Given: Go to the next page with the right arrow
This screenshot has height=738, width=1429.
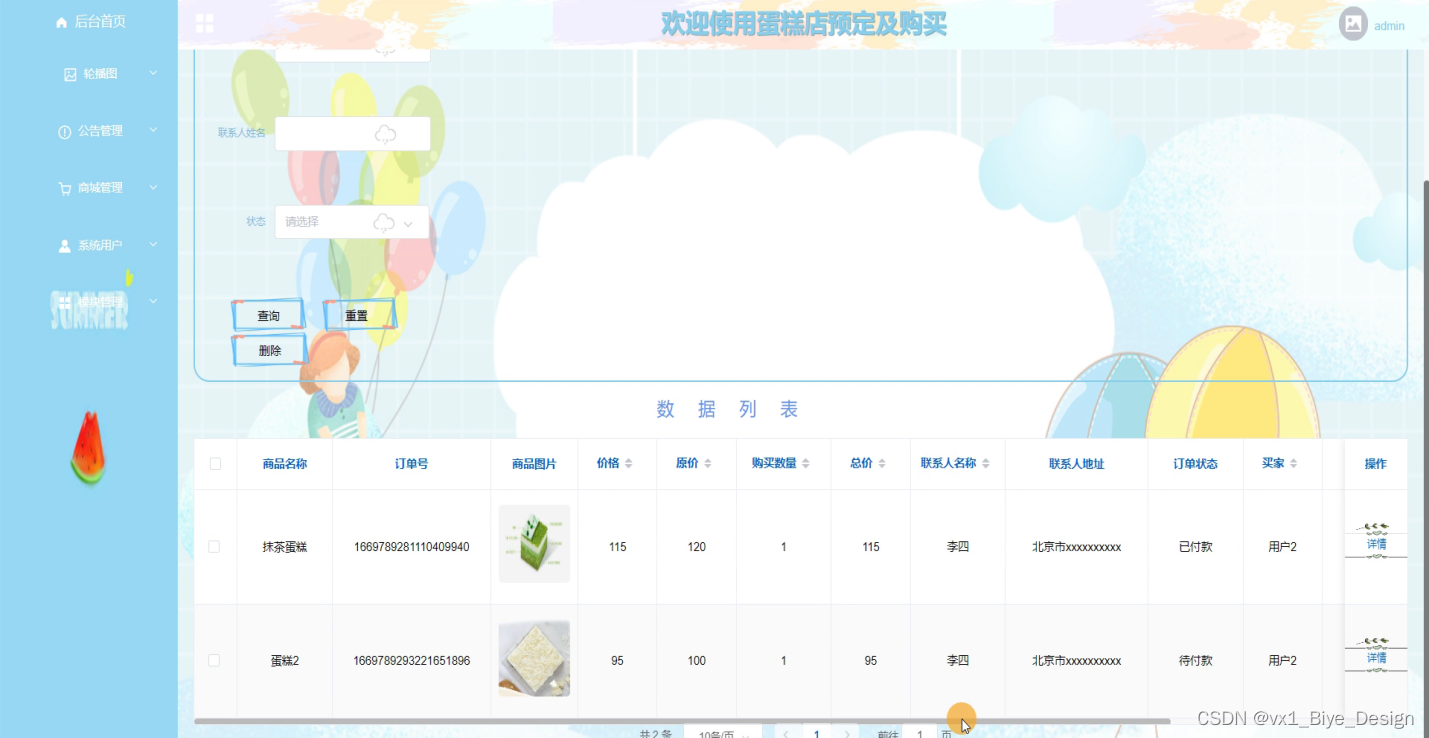Looking at the screenshot, I should [847, 733].
